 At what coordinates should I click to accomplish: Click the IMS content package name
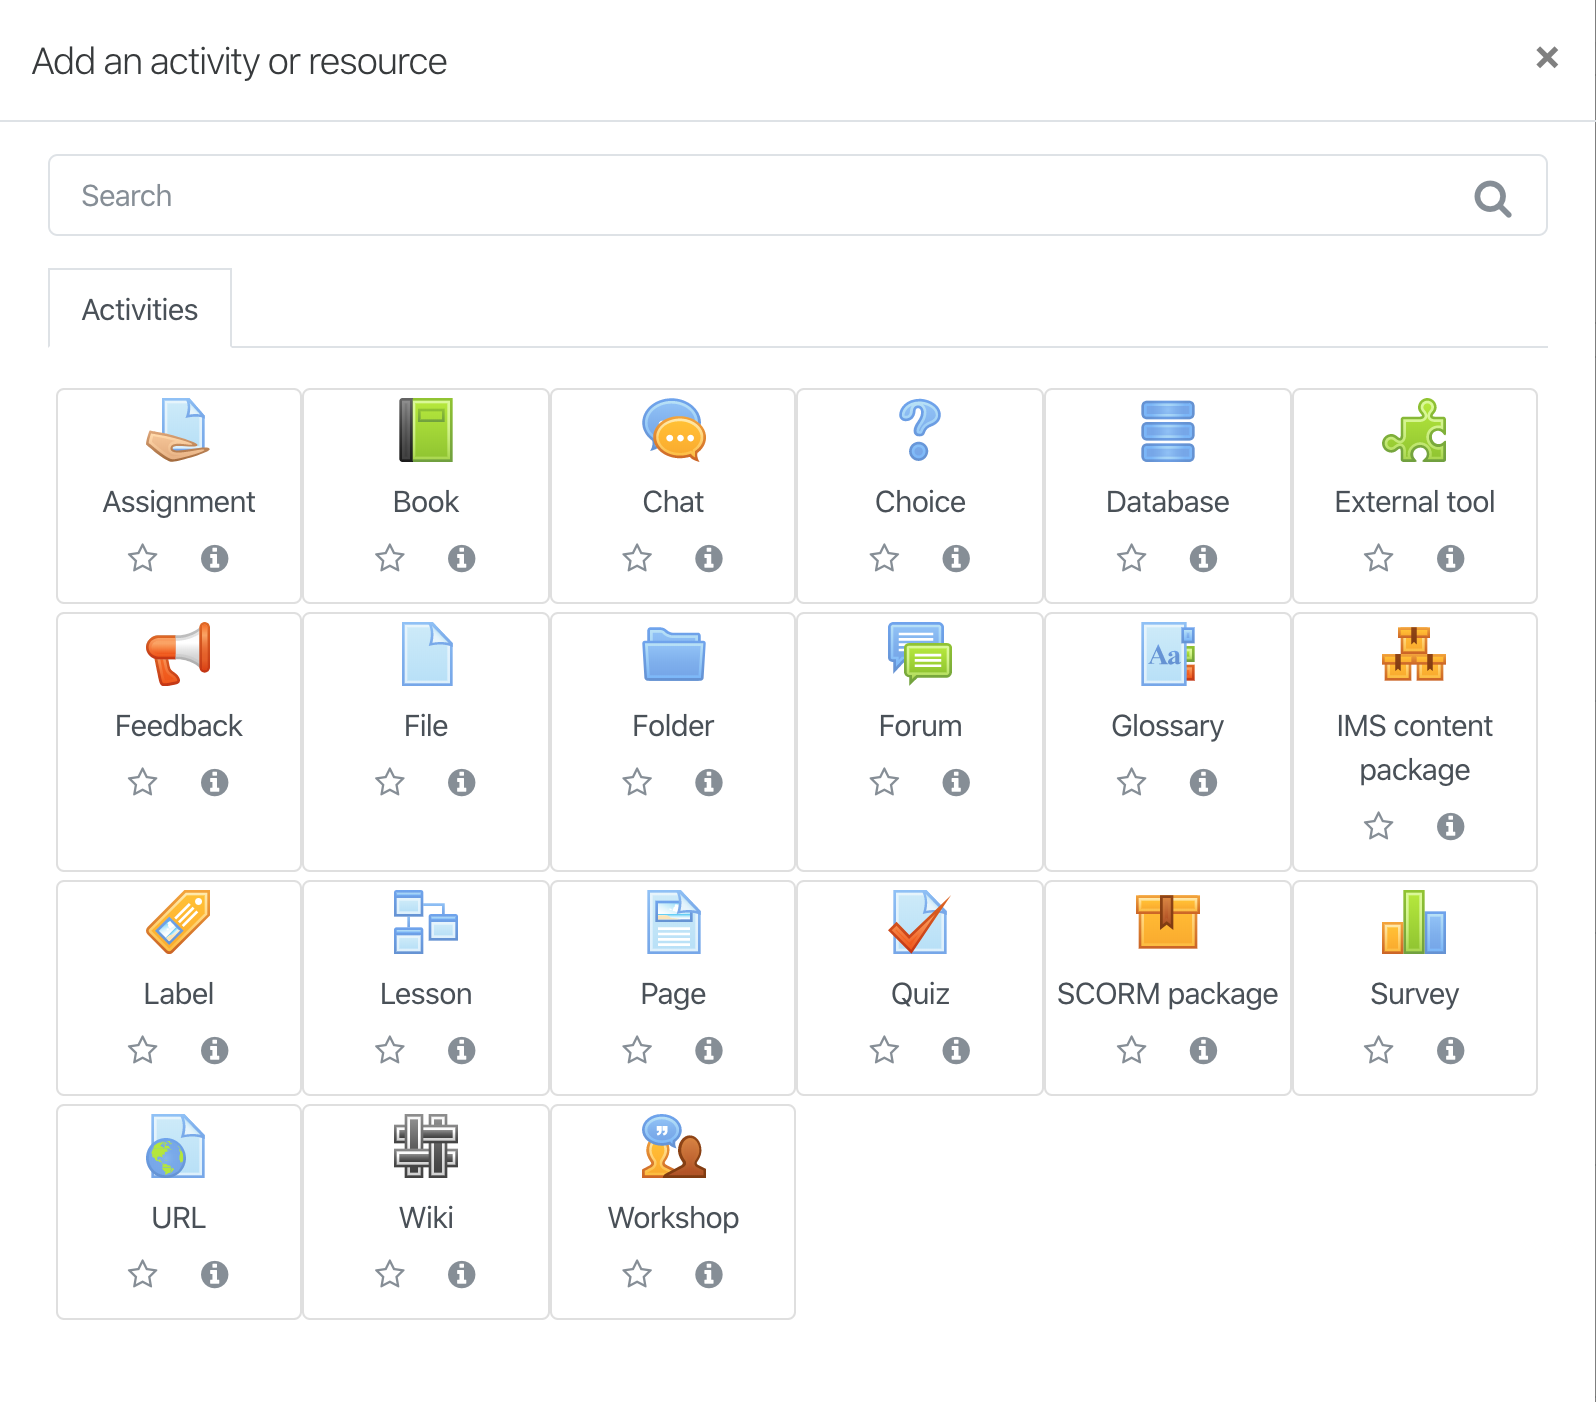pyautogui.click(x=1414, y=748)
